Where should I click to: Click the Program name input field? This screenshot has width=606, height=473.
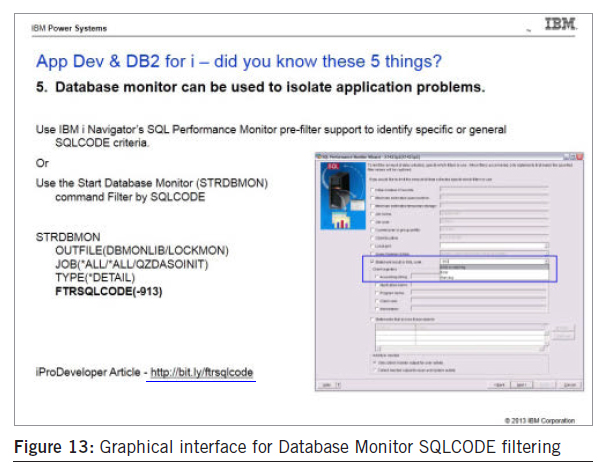[x=478, y=293]
